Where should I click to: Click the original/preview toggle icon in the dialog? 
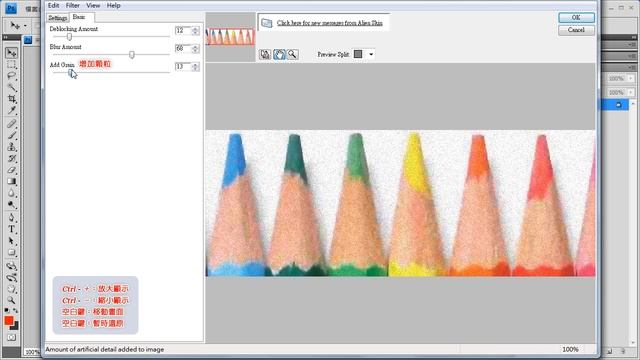pyautogui.click(x=265, y=54)
